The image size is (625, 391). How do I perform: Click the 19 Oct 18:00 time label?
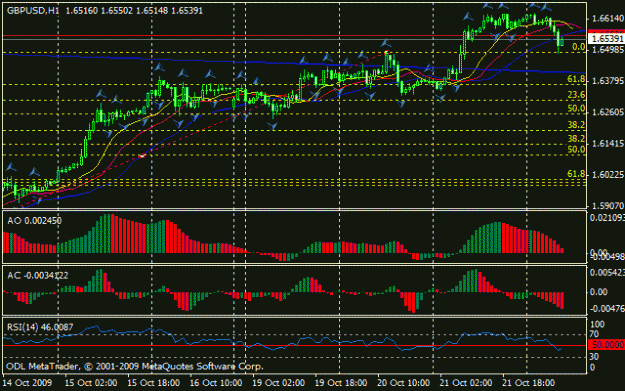coord(341,383)
